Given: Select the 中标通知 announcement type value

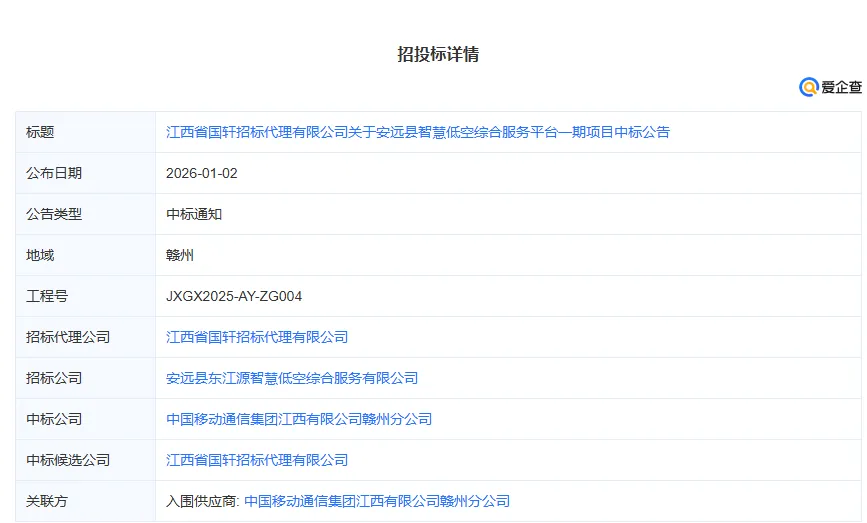Looking at the screenshot, I should [x=194, y=214].
